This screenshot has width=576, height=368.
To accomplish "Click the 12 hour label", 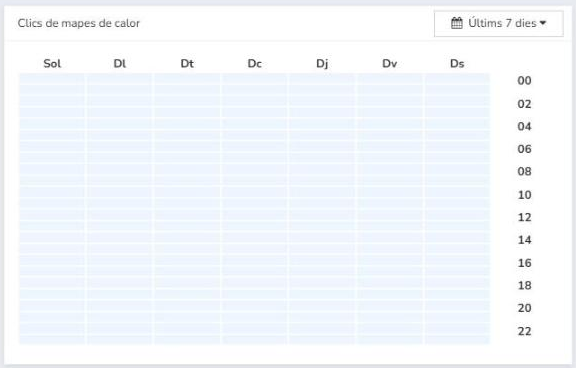I will click(x=524, y=217).
